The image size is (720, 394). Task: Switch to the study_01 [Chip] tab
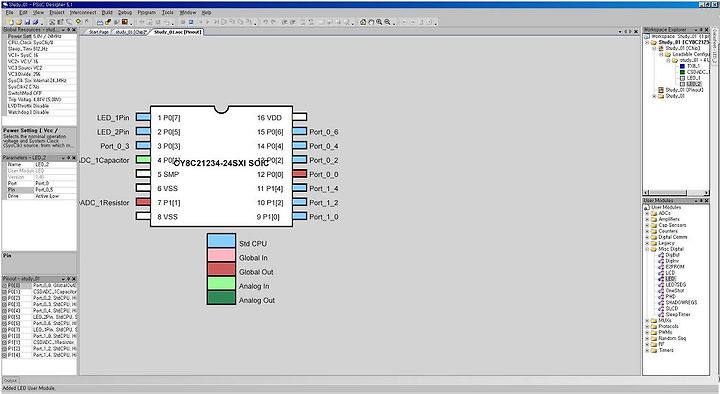click(130, 32)
